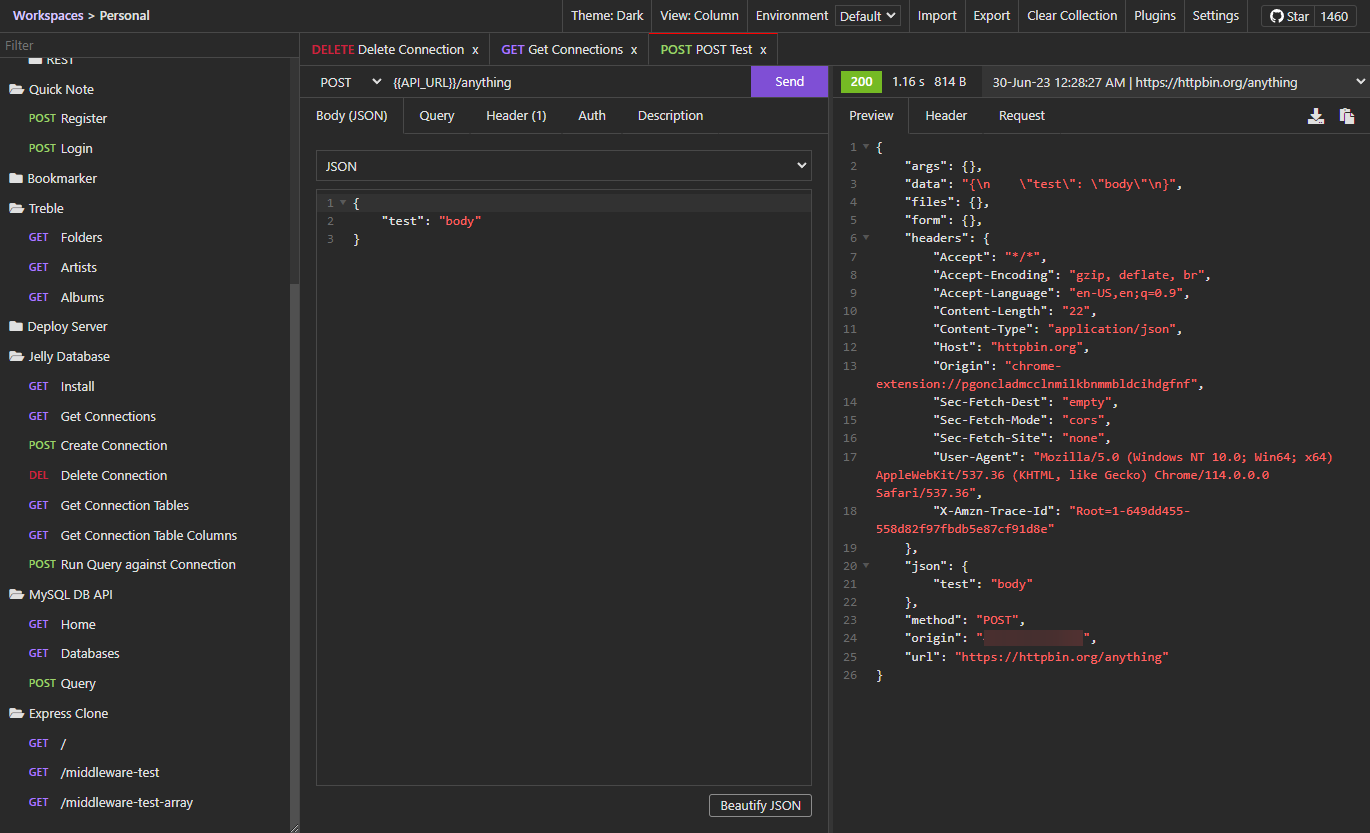Click the Quick Note folder icon

point(16,89)
